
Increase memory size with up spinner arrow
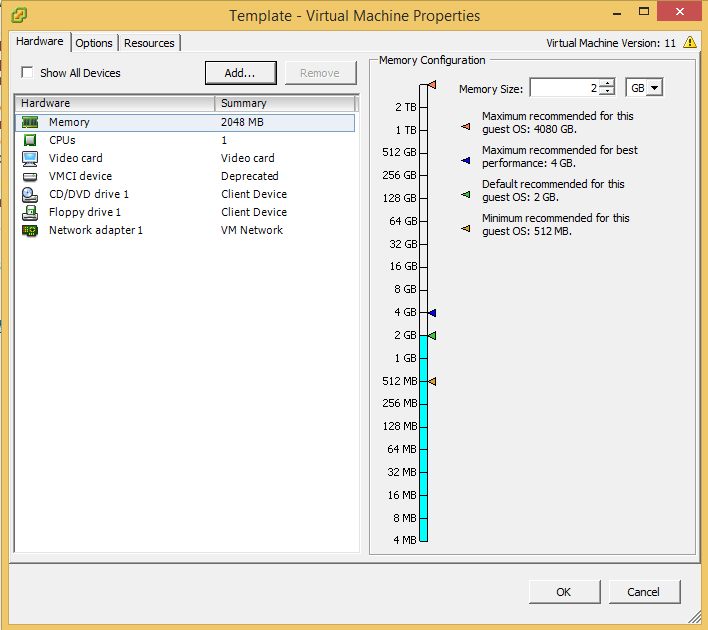(607, 84)
